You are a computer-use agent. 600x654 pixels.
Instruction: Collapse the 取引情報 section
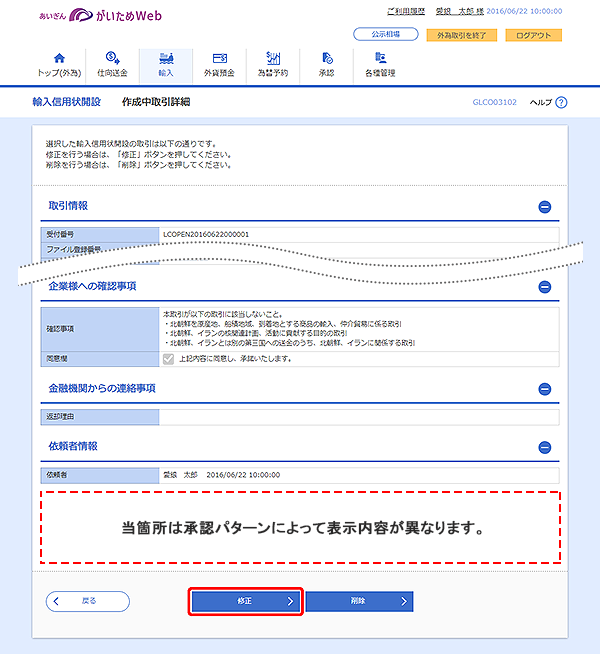click(x=545, y=206)
